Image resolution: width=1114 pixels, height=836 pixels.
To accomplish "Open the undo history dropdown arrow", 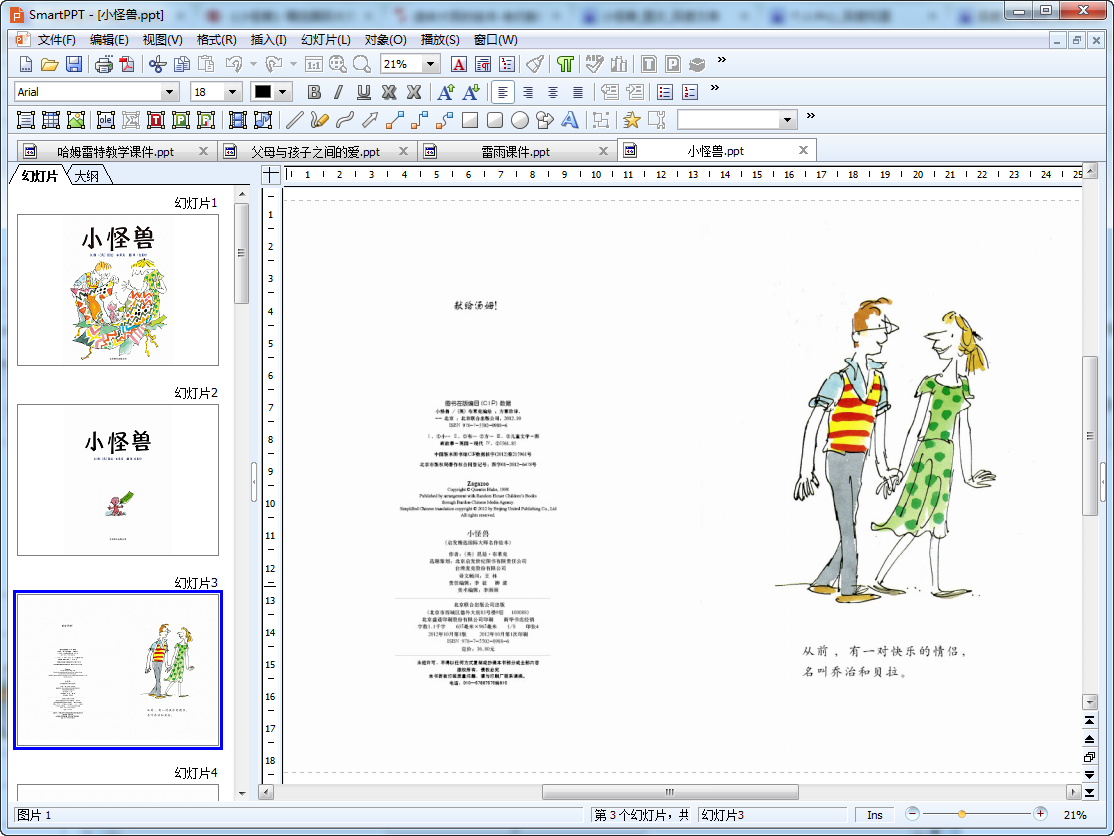I will click(254, 65).
